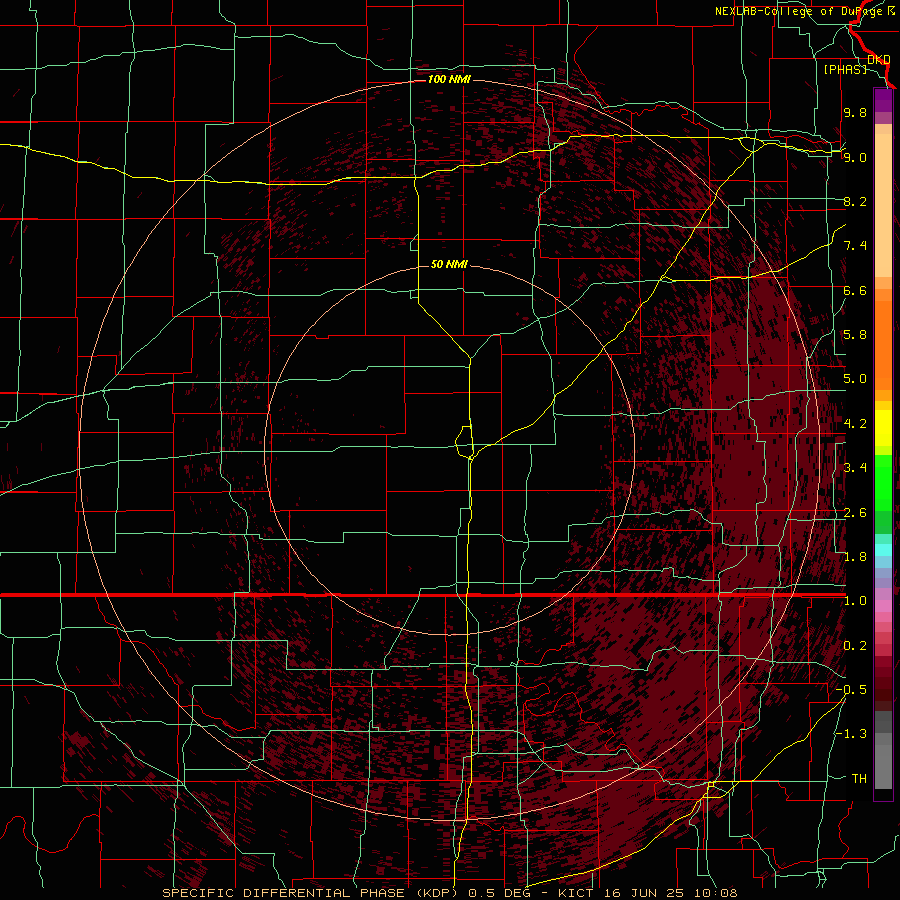The image size is (900, 900).
Task: Pick the purple segment atop the color bar
Action: pyautogui.click(x=883, y=100)
